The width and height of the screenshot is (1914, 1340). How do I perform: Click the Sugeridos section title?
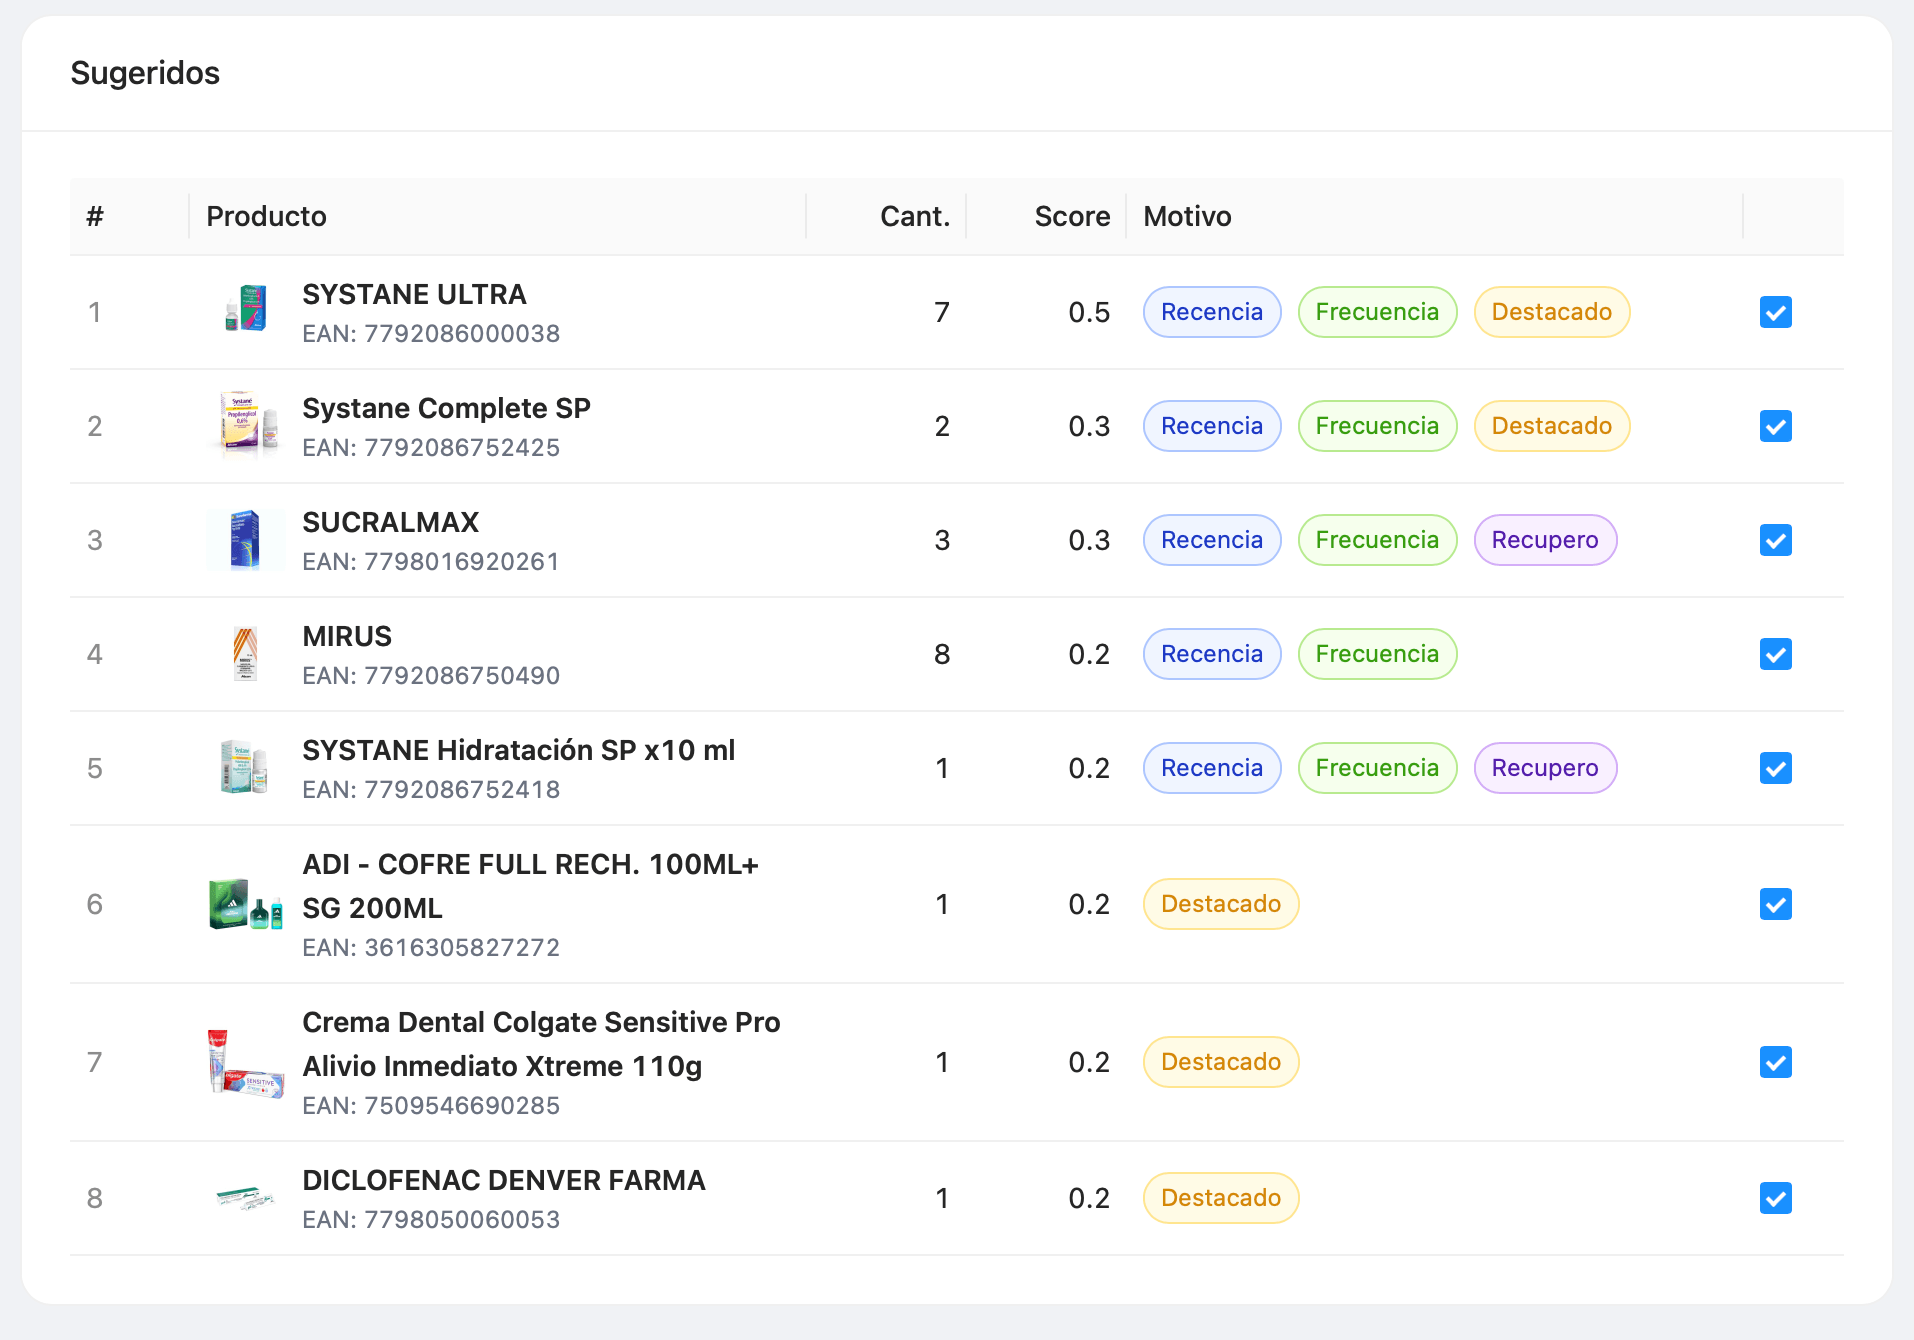pos(145,73)
